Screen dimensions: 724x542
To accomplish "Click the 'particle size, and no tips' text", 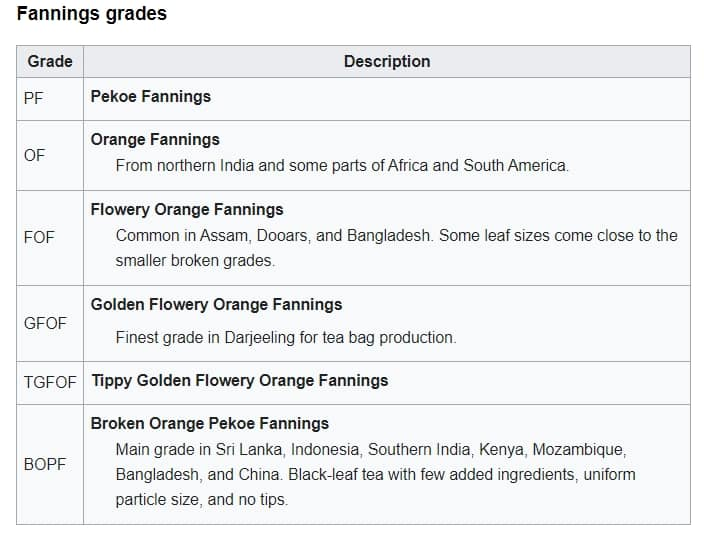I will pyautogui.click(x=202, y=500).
